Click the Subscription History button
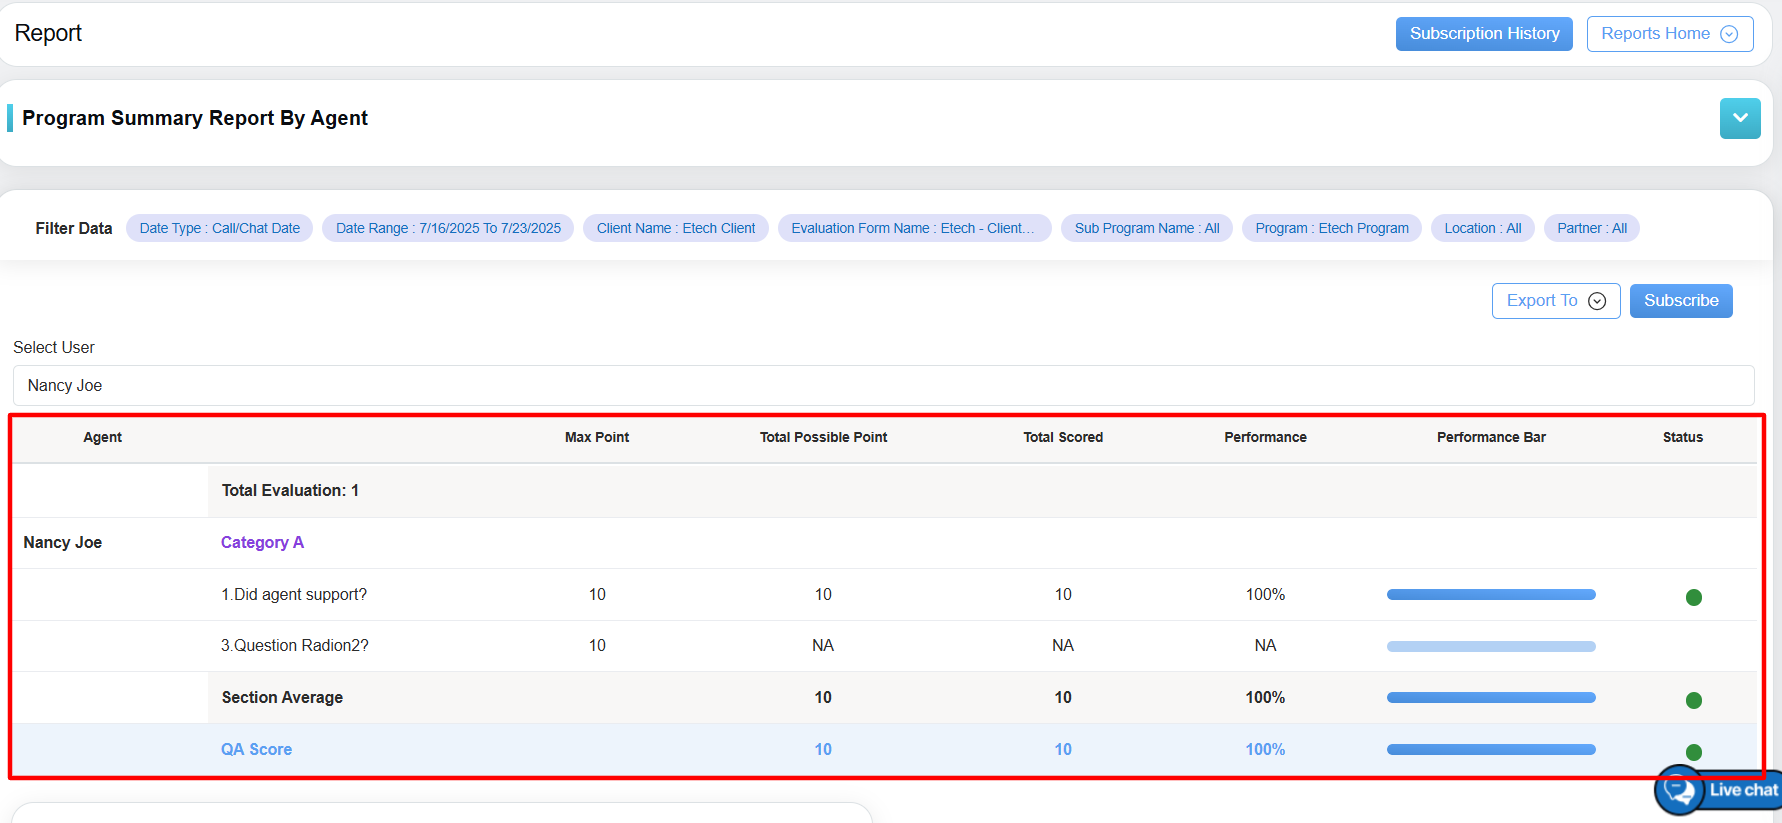The image size is (1782, 823). 1484,34
